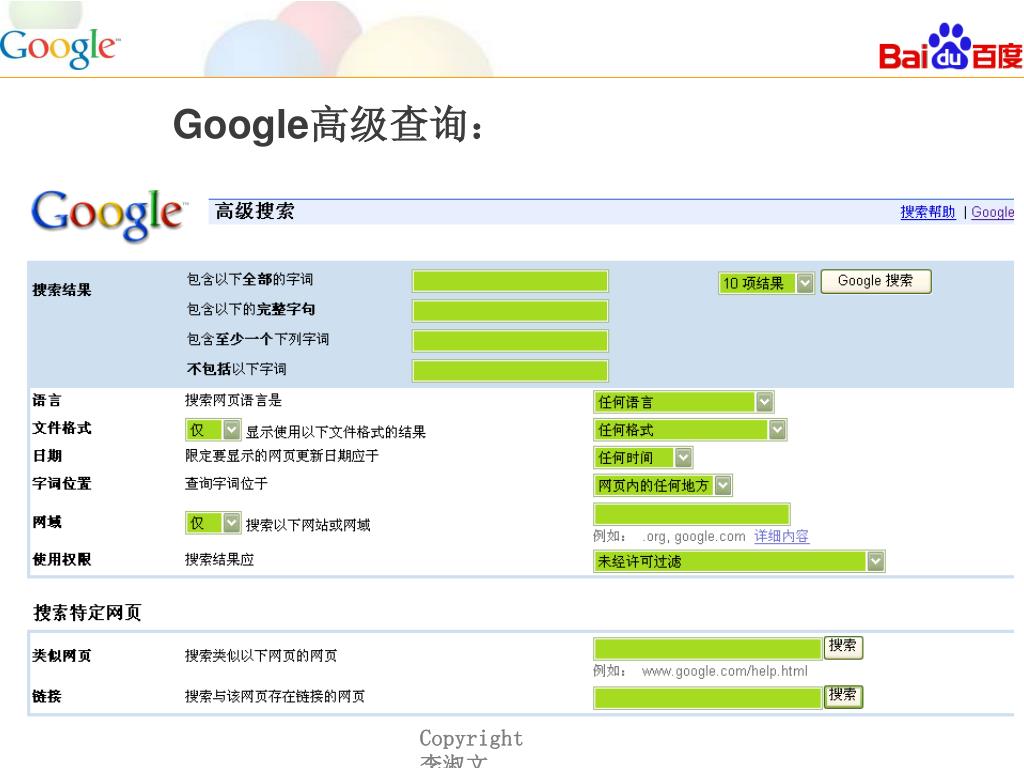
Task: Click 搜索 button in 链接 row
Action: 843,696
